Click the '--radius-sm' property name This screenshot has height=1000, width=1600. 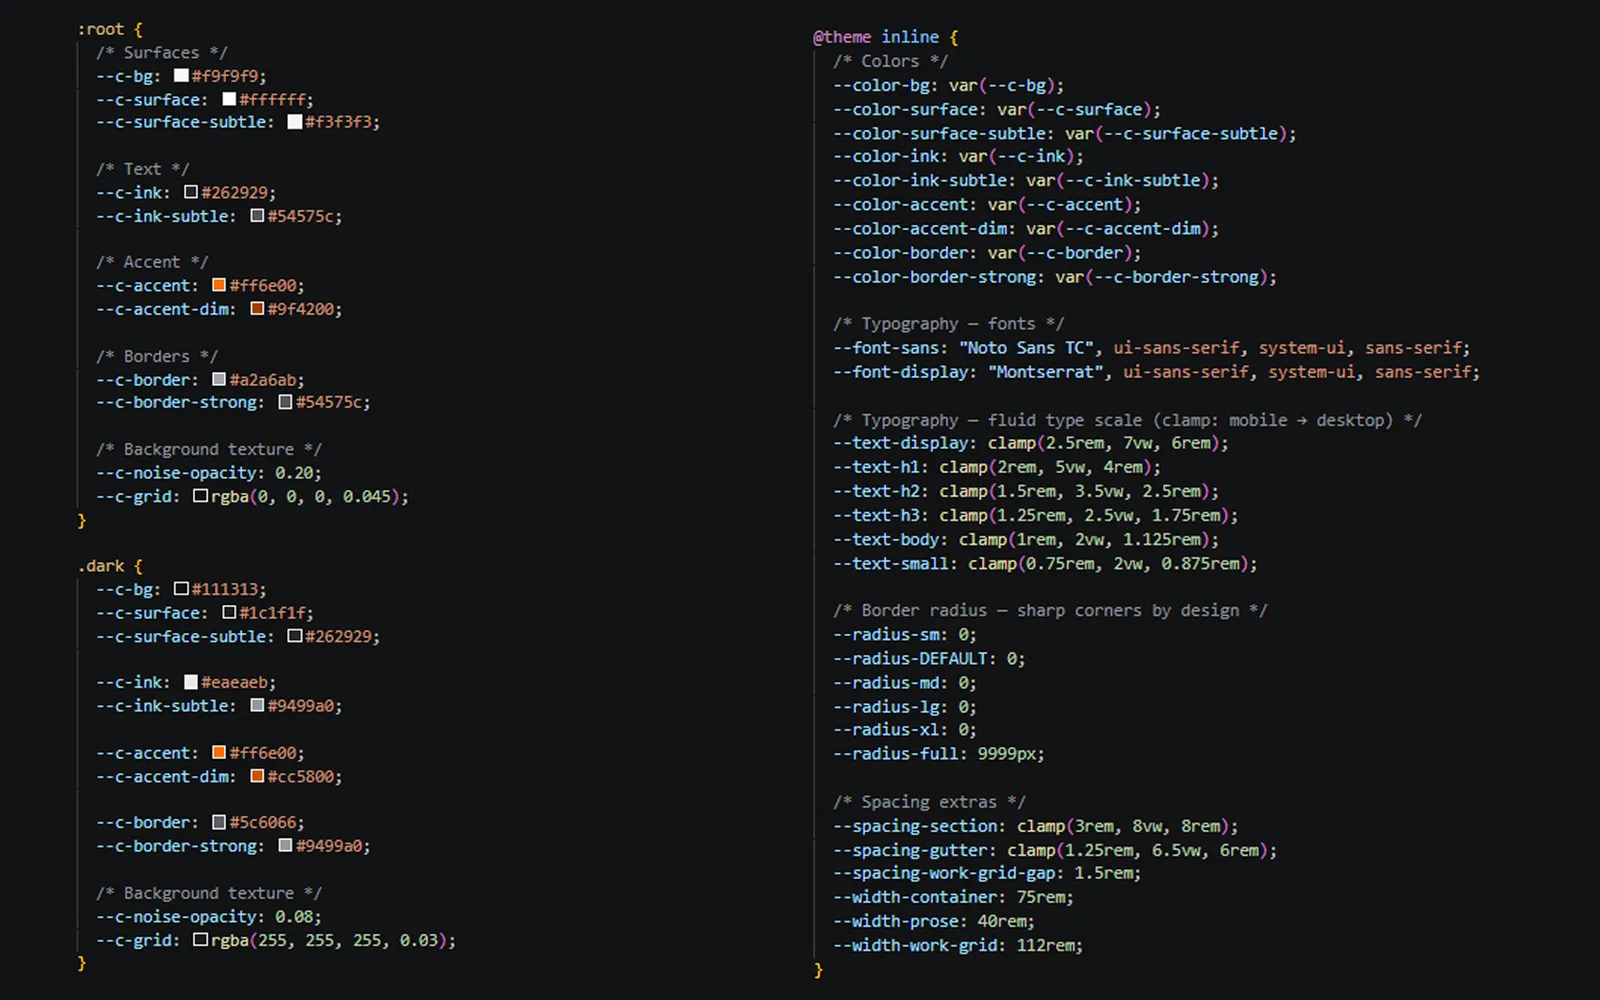[x=887, y=635]
